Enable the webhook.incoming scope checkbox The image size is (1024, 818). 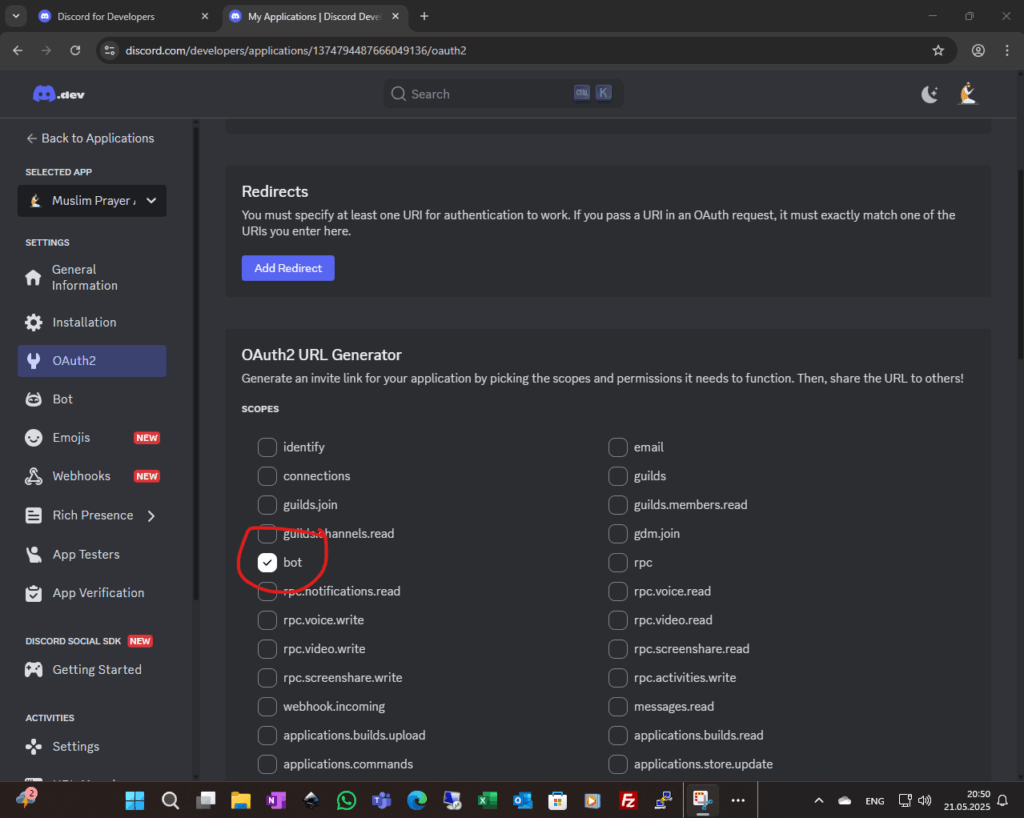(267, 706)
